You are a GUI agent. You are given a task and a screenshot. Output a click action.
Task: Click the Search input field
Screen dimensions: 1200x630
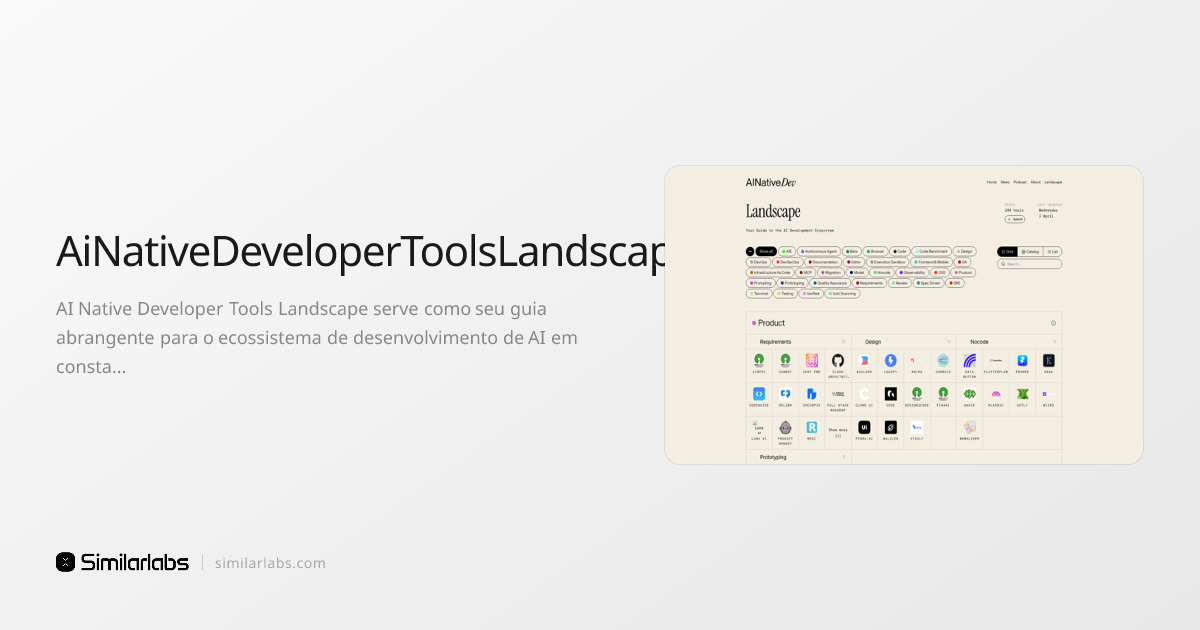click(1030, 264)
